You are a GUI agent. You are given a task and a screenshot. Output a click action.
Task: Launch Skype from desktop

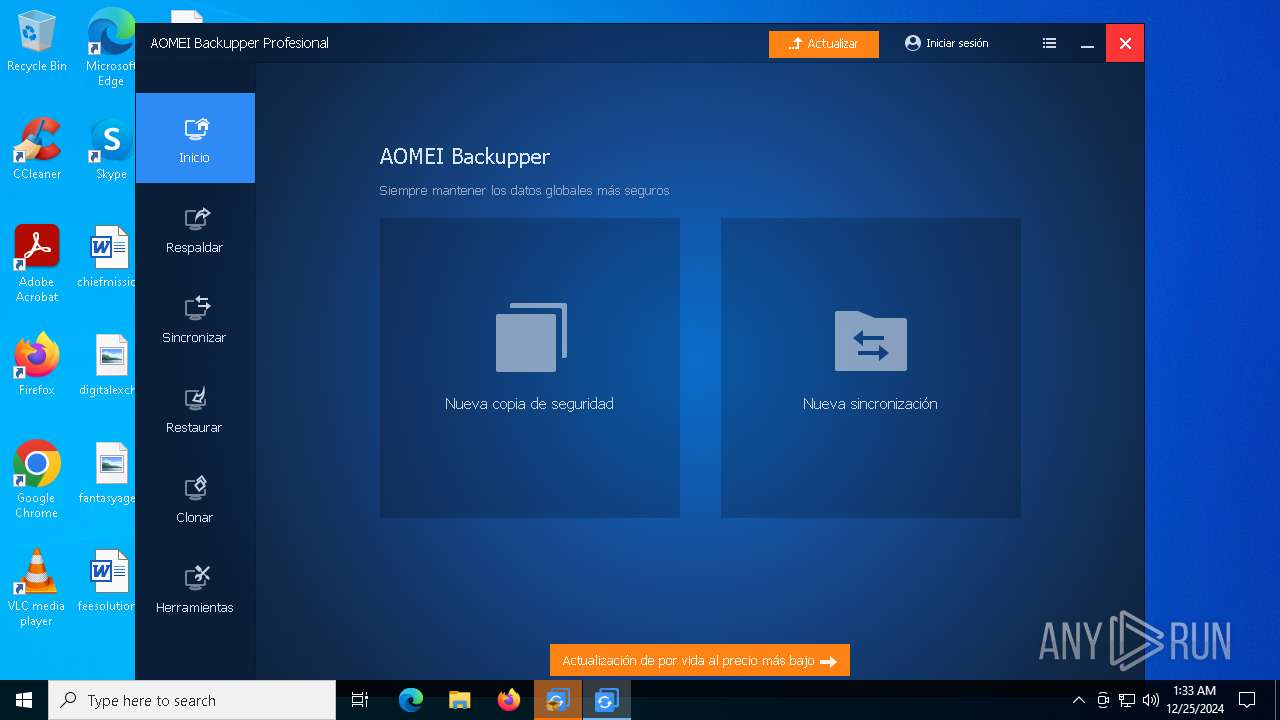tap(111, 148)
